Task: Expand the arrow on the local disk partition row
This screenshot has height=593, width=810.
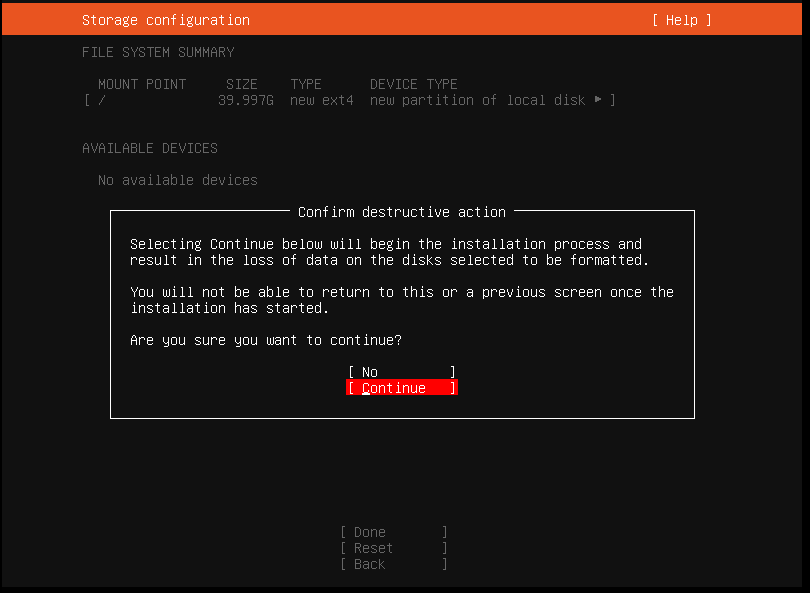Action: click(x=598, y=99)
